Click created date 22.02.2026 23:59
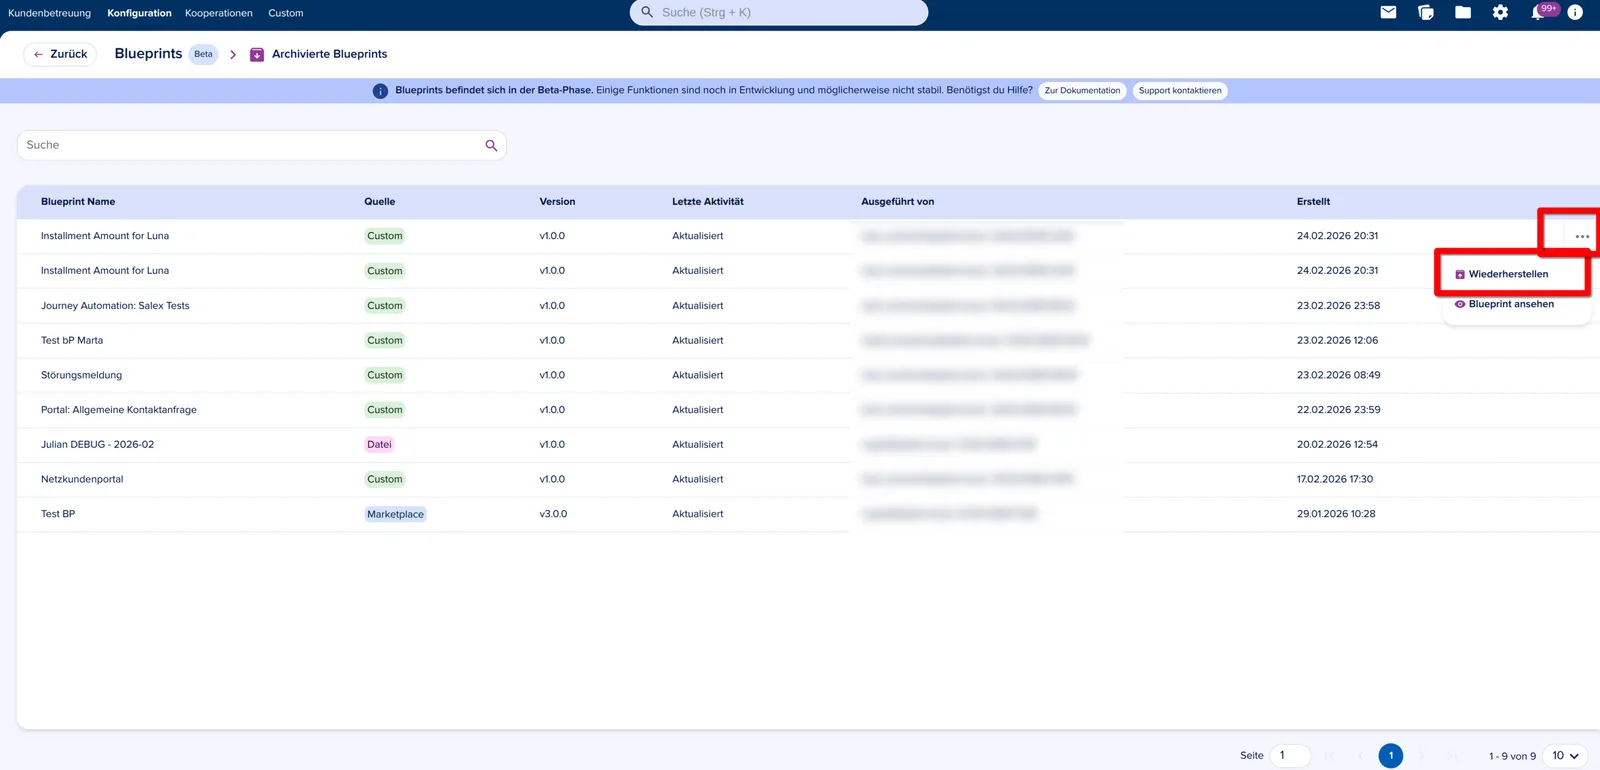Image resolution: width=1600 pixels, height=770 pixels. tap(1338, 410)
